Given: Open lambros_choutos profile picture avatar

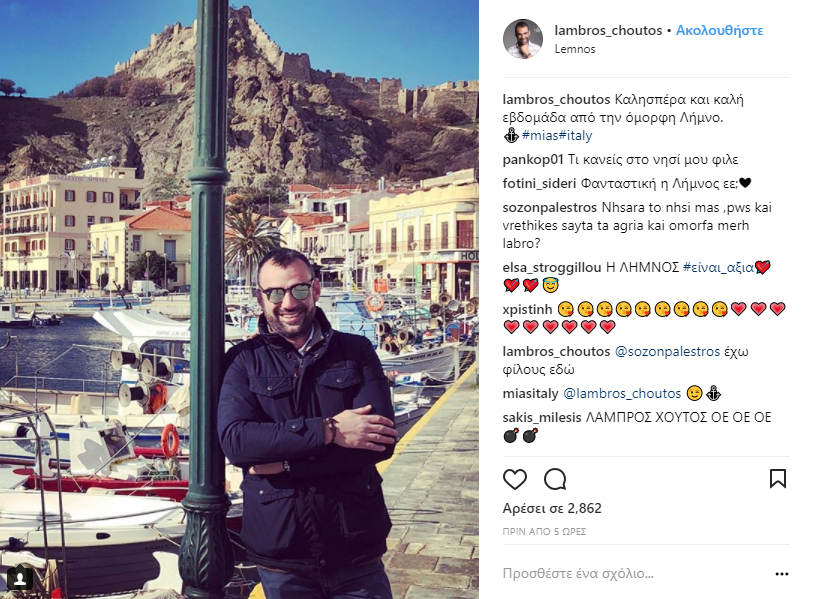Looking at the screenshot, I should (523, 39).
